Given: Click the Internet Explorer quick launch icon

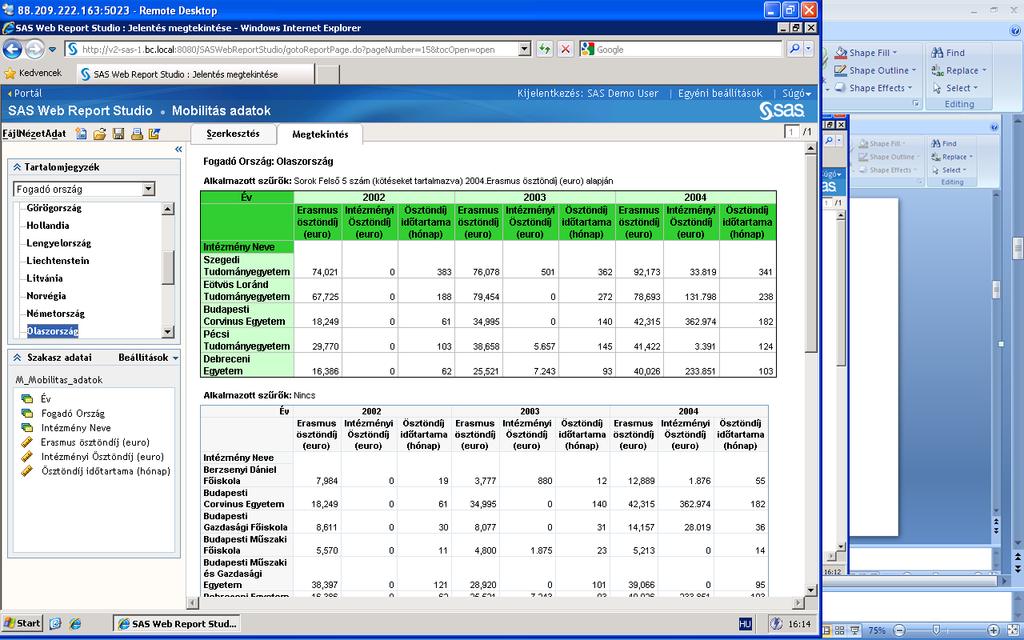Looking at the screenshot, I should coord(76,624).
